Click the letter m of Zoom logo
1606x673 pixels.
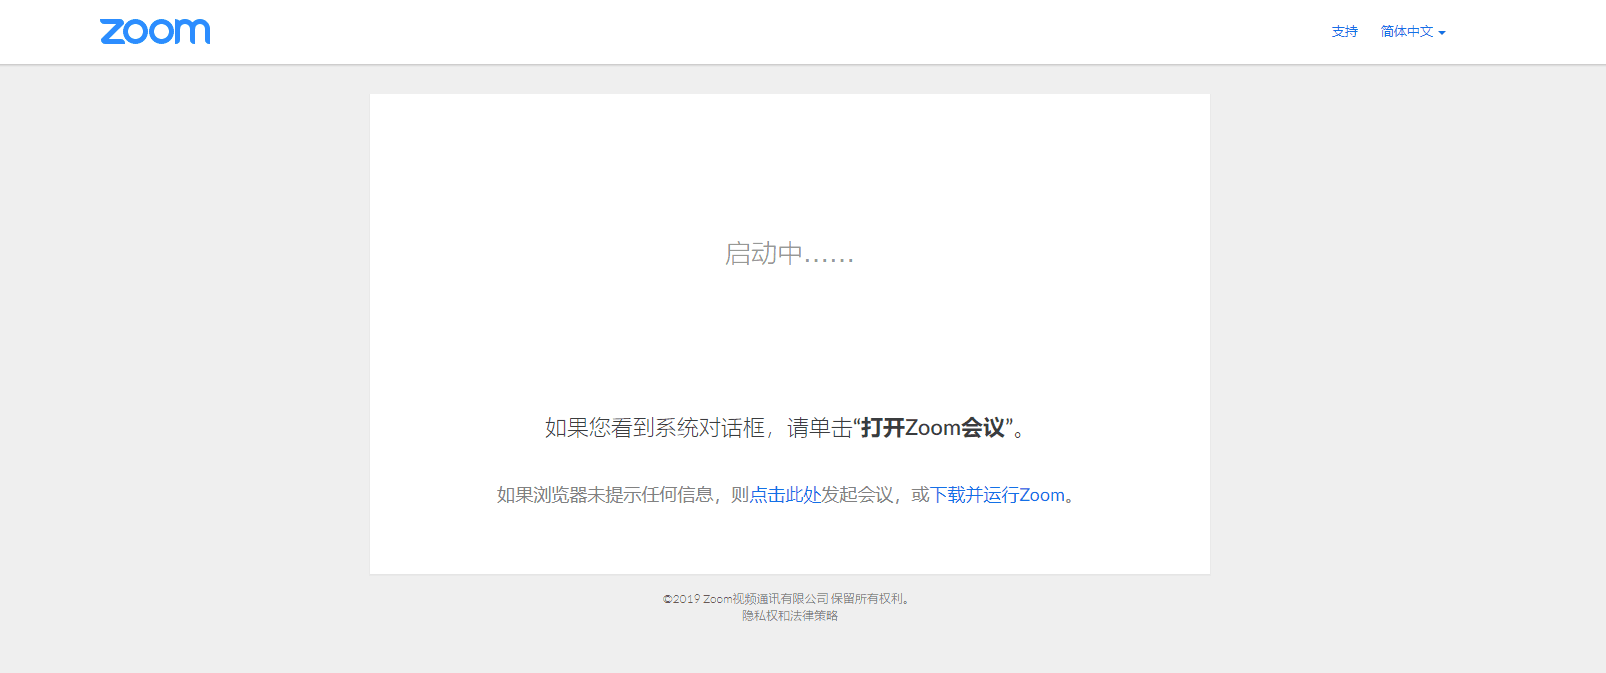[195, 33]
